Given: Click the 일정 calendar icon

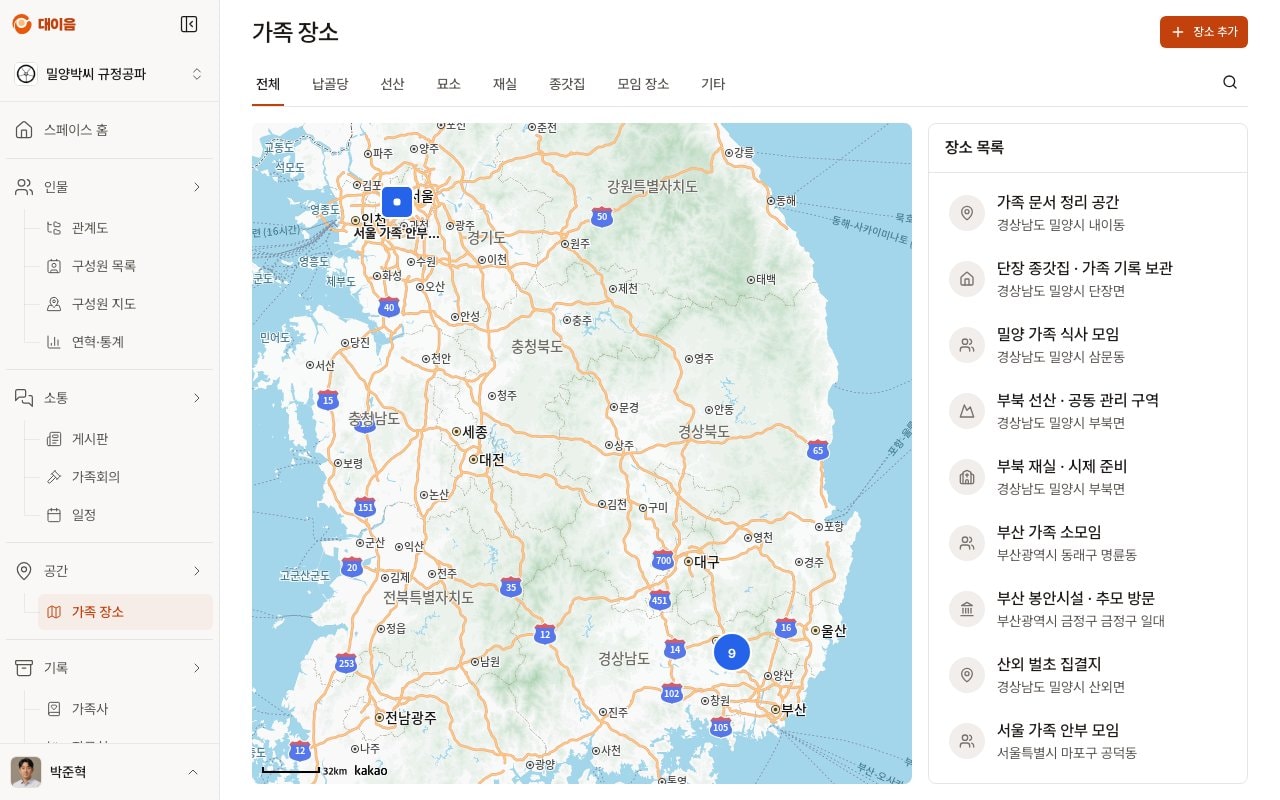Looking at the screenshot, I should tap(54, 515).
